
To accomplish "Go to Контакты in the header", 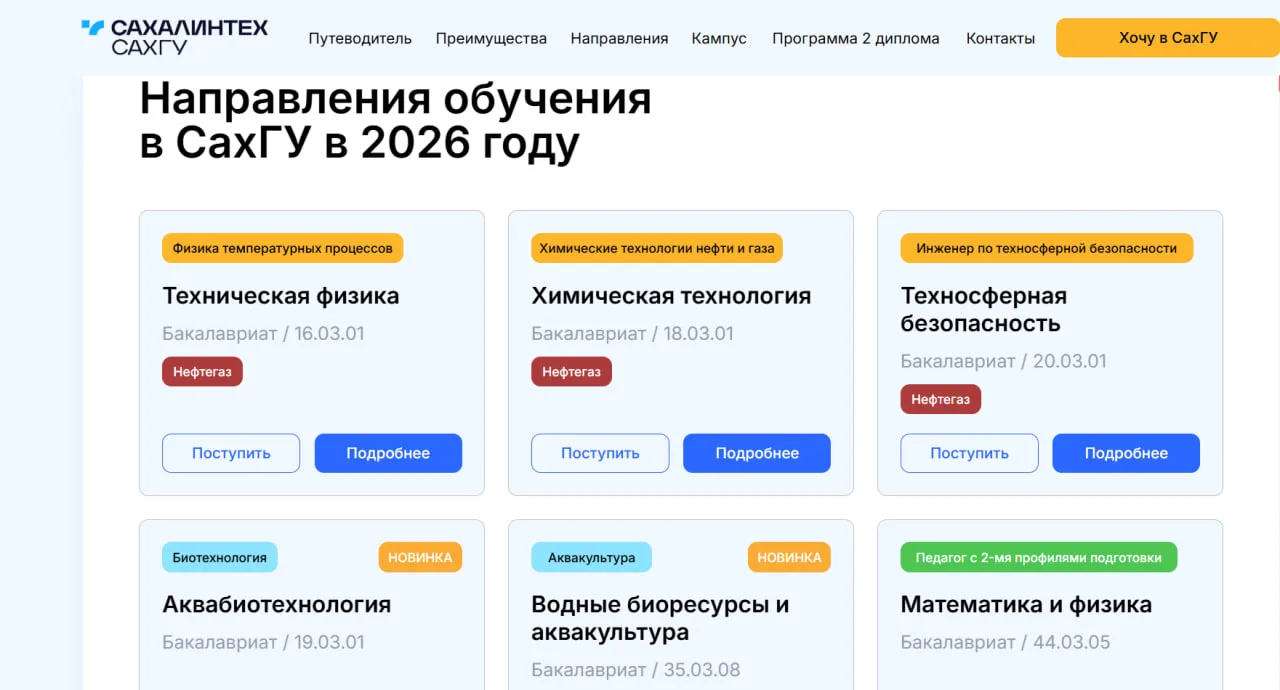I will 1000,38.
